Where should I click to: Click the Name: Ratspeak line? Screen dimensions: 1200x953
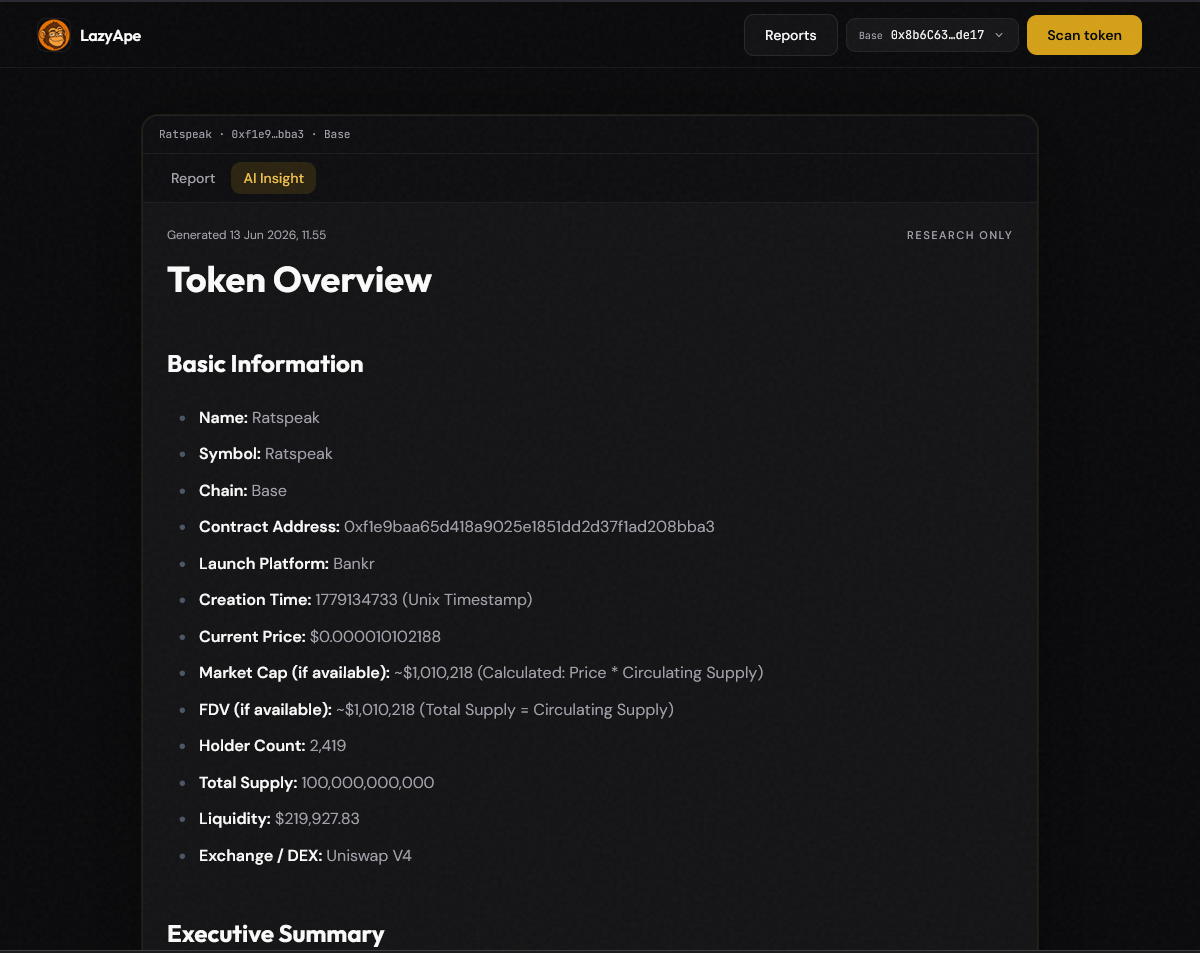coord(259,417)
